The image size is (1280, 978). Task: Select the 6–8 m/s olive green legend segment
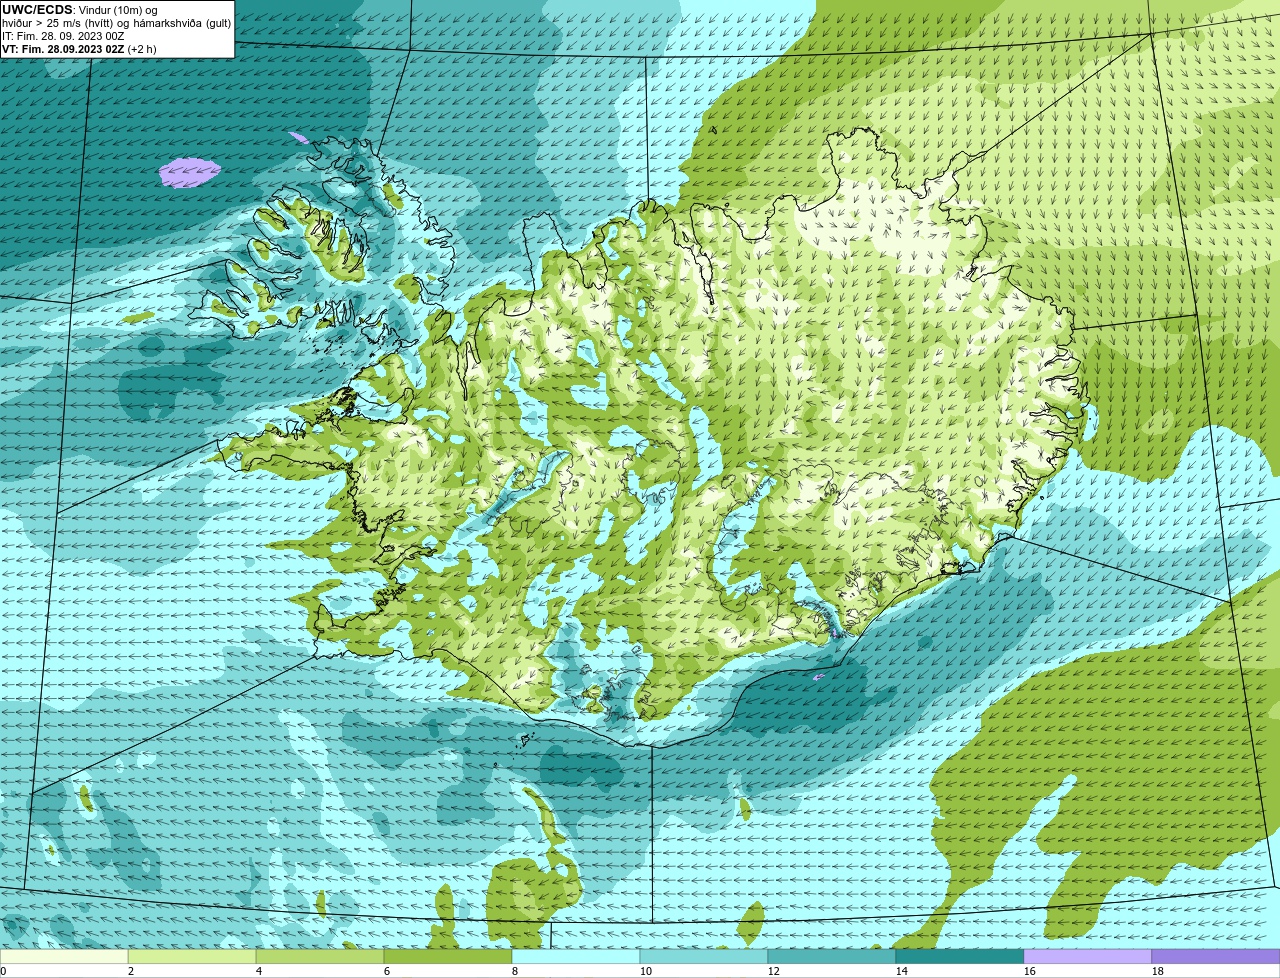(448, 956)
